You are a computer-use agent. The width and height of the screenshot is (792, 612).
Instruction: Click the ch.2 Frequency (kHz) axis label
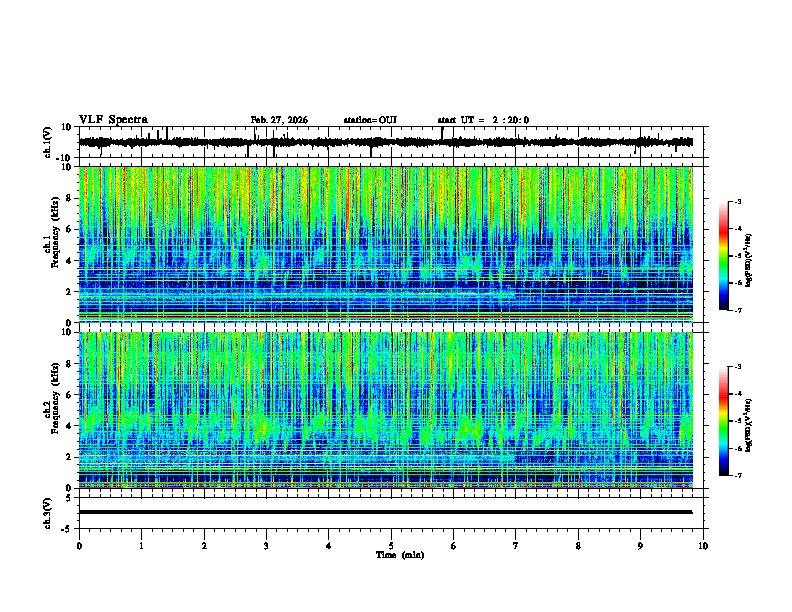pos(55,398)
